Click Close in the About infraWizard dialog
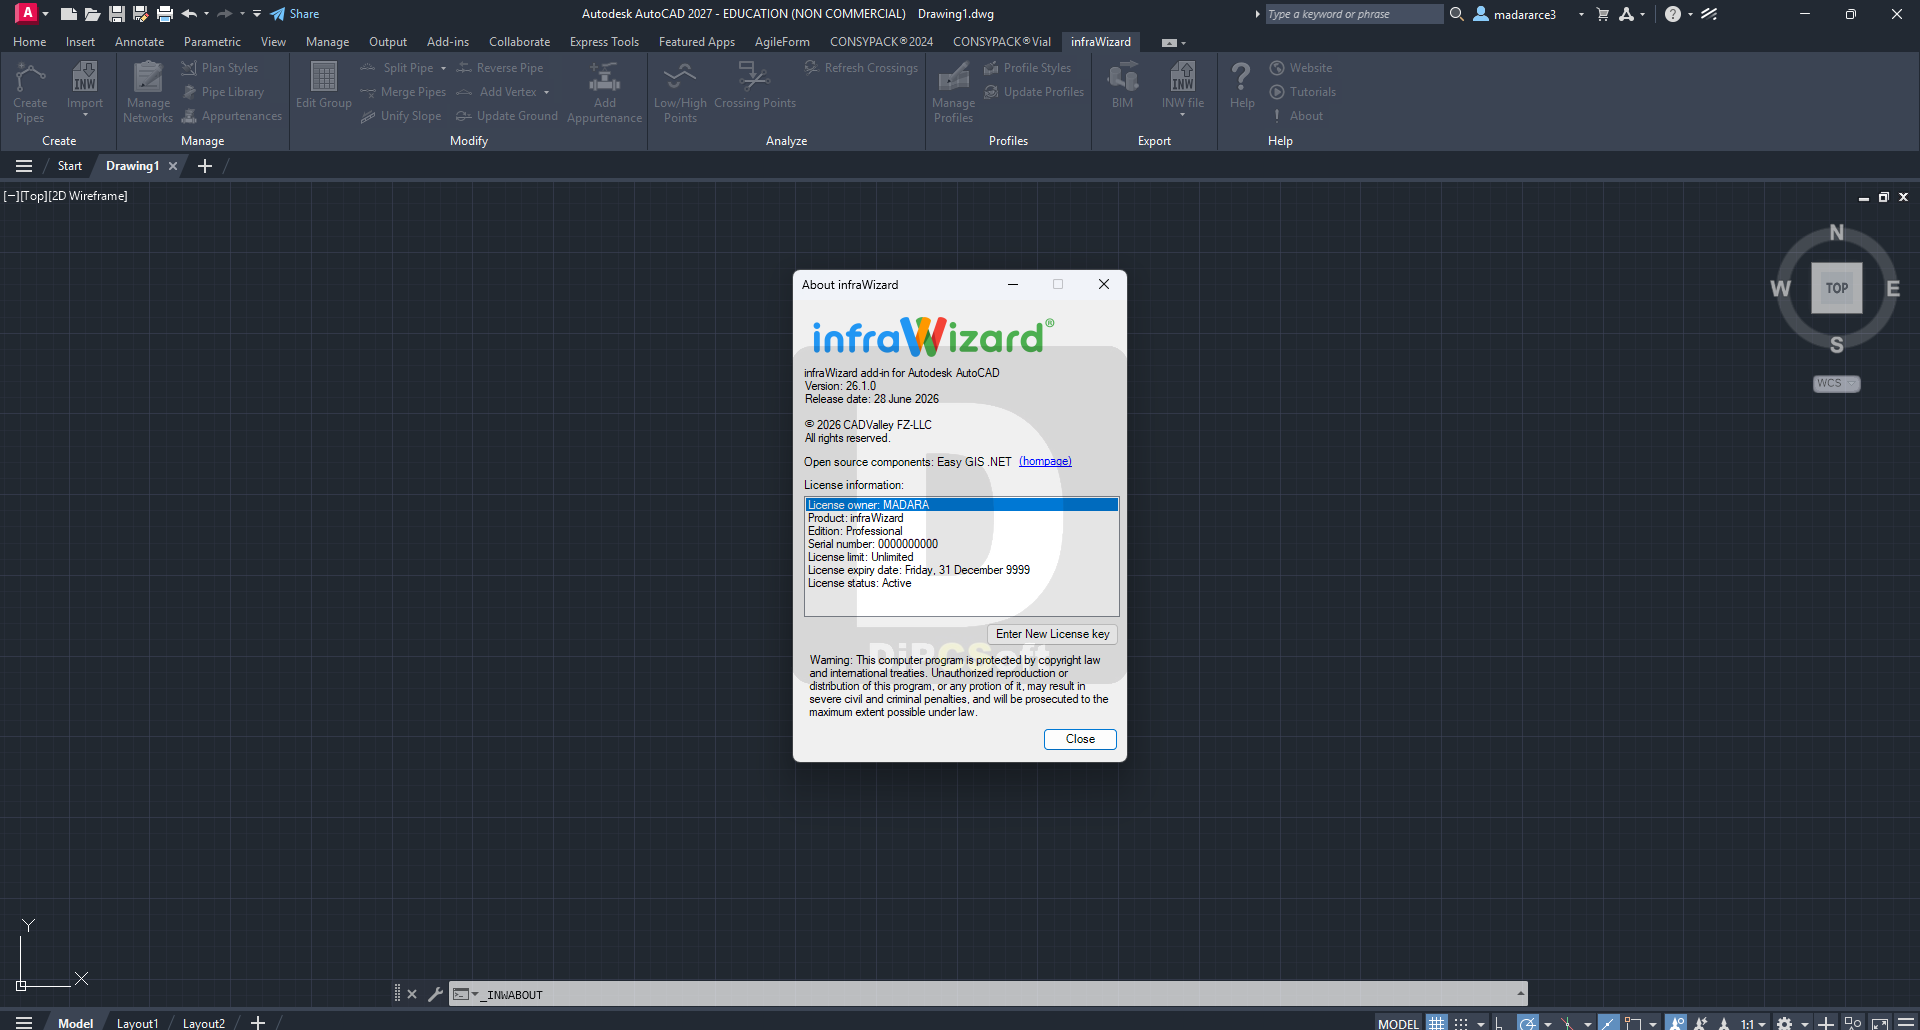The image size is (1920, 1030). (x=1080, y=739)
